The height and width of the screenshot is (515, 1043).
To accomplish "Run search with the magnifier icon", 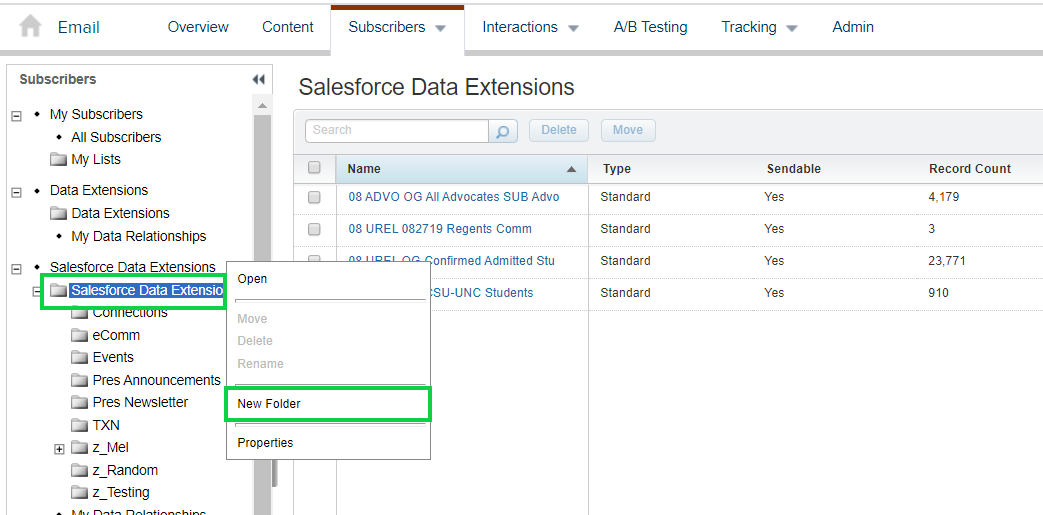I will 504,131.
